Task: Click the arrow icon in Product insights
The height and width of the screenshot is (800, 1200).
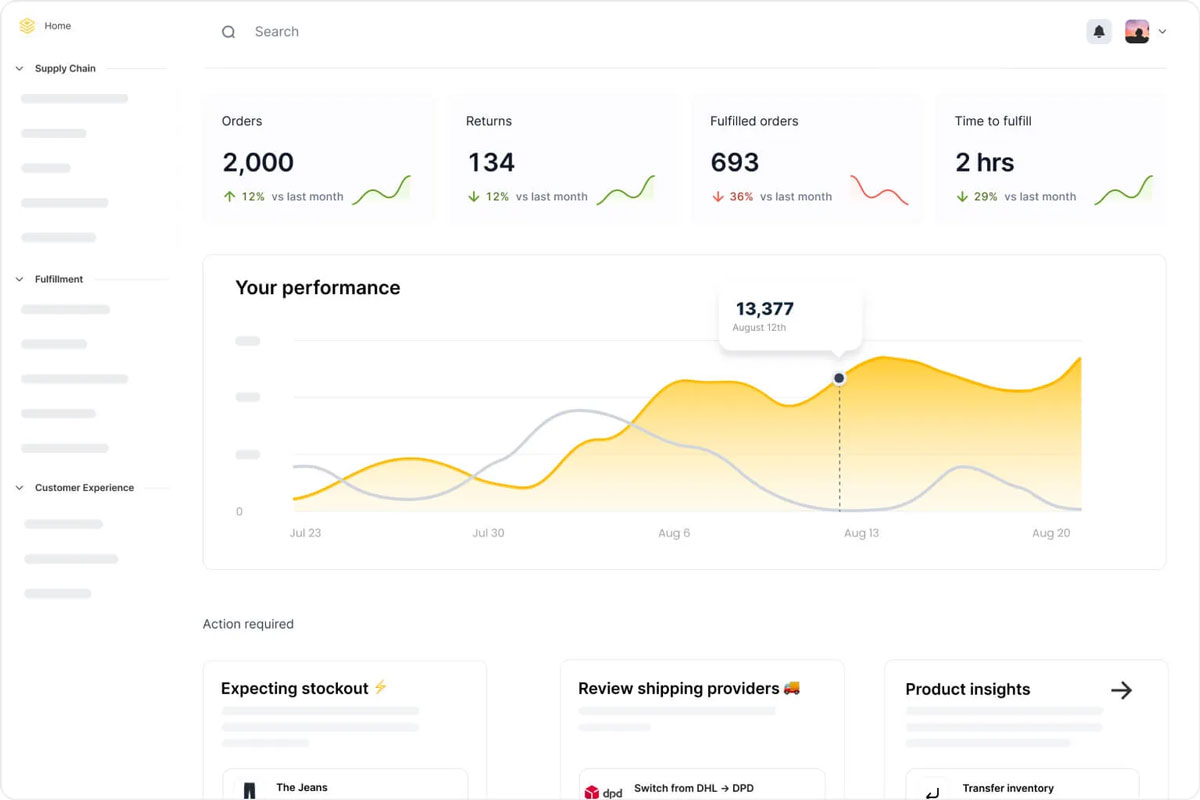Action: pos(1121,690)
